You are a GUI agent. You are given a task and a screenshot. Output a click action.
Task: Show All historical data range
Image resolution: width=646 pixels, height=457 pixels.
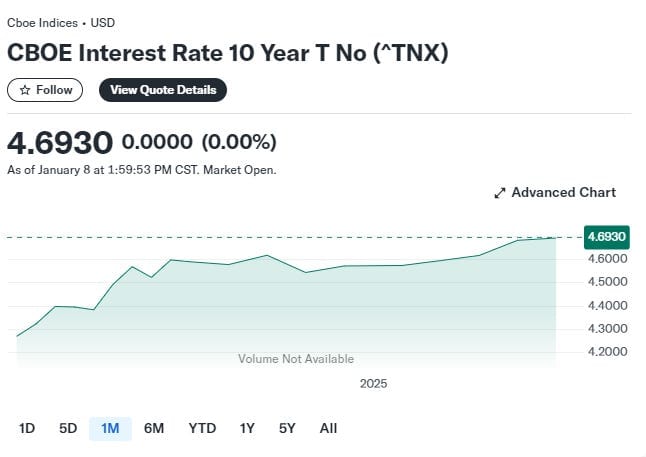click(328, 429)
